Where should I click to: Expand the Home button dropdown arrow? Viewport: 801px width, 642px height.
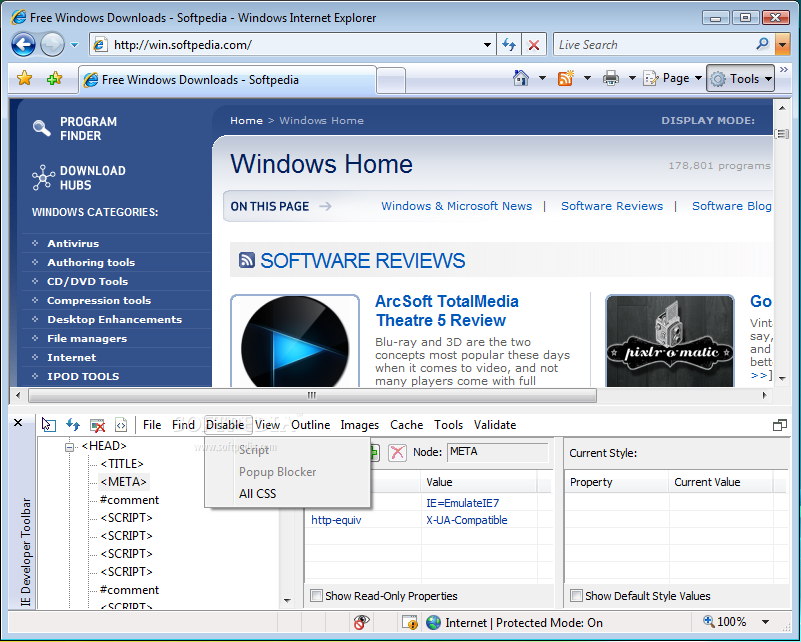[x=542, y=78]
